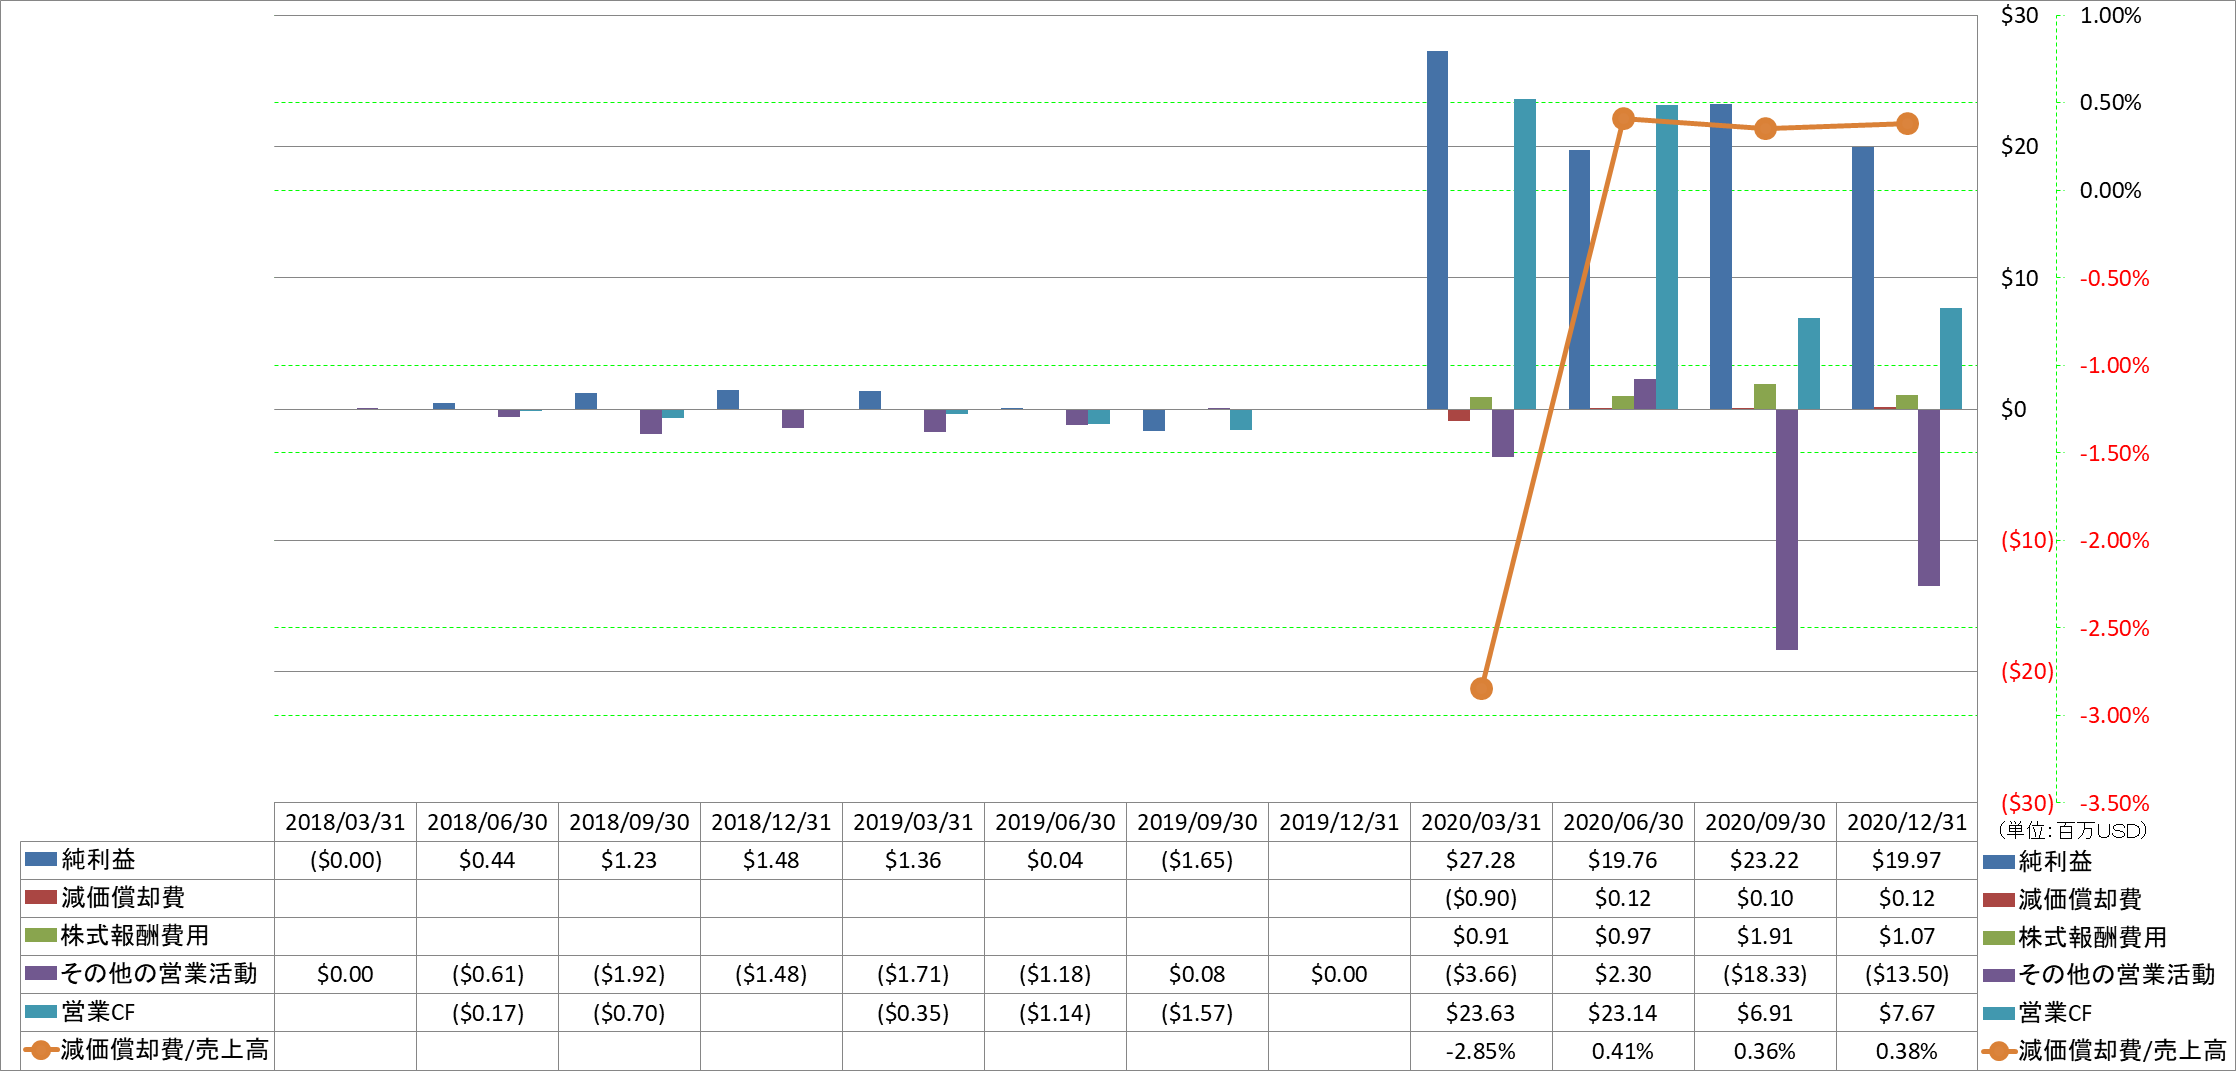Click the 2018/06/30 date column header

(487, 822)
